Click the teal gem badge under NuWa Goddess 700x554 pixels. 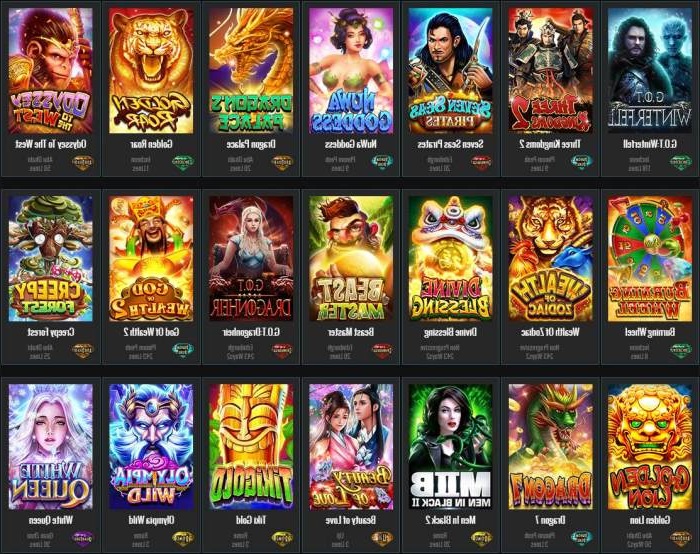click(383, 162)
